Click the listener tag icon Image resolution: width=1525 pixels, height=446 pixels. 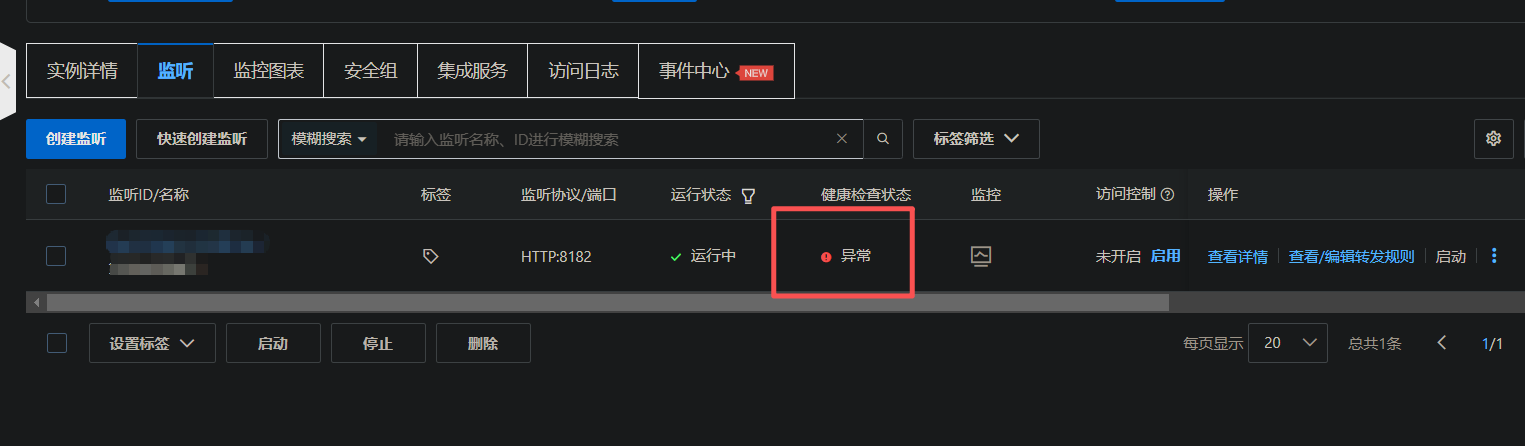[x=431, y=256]
